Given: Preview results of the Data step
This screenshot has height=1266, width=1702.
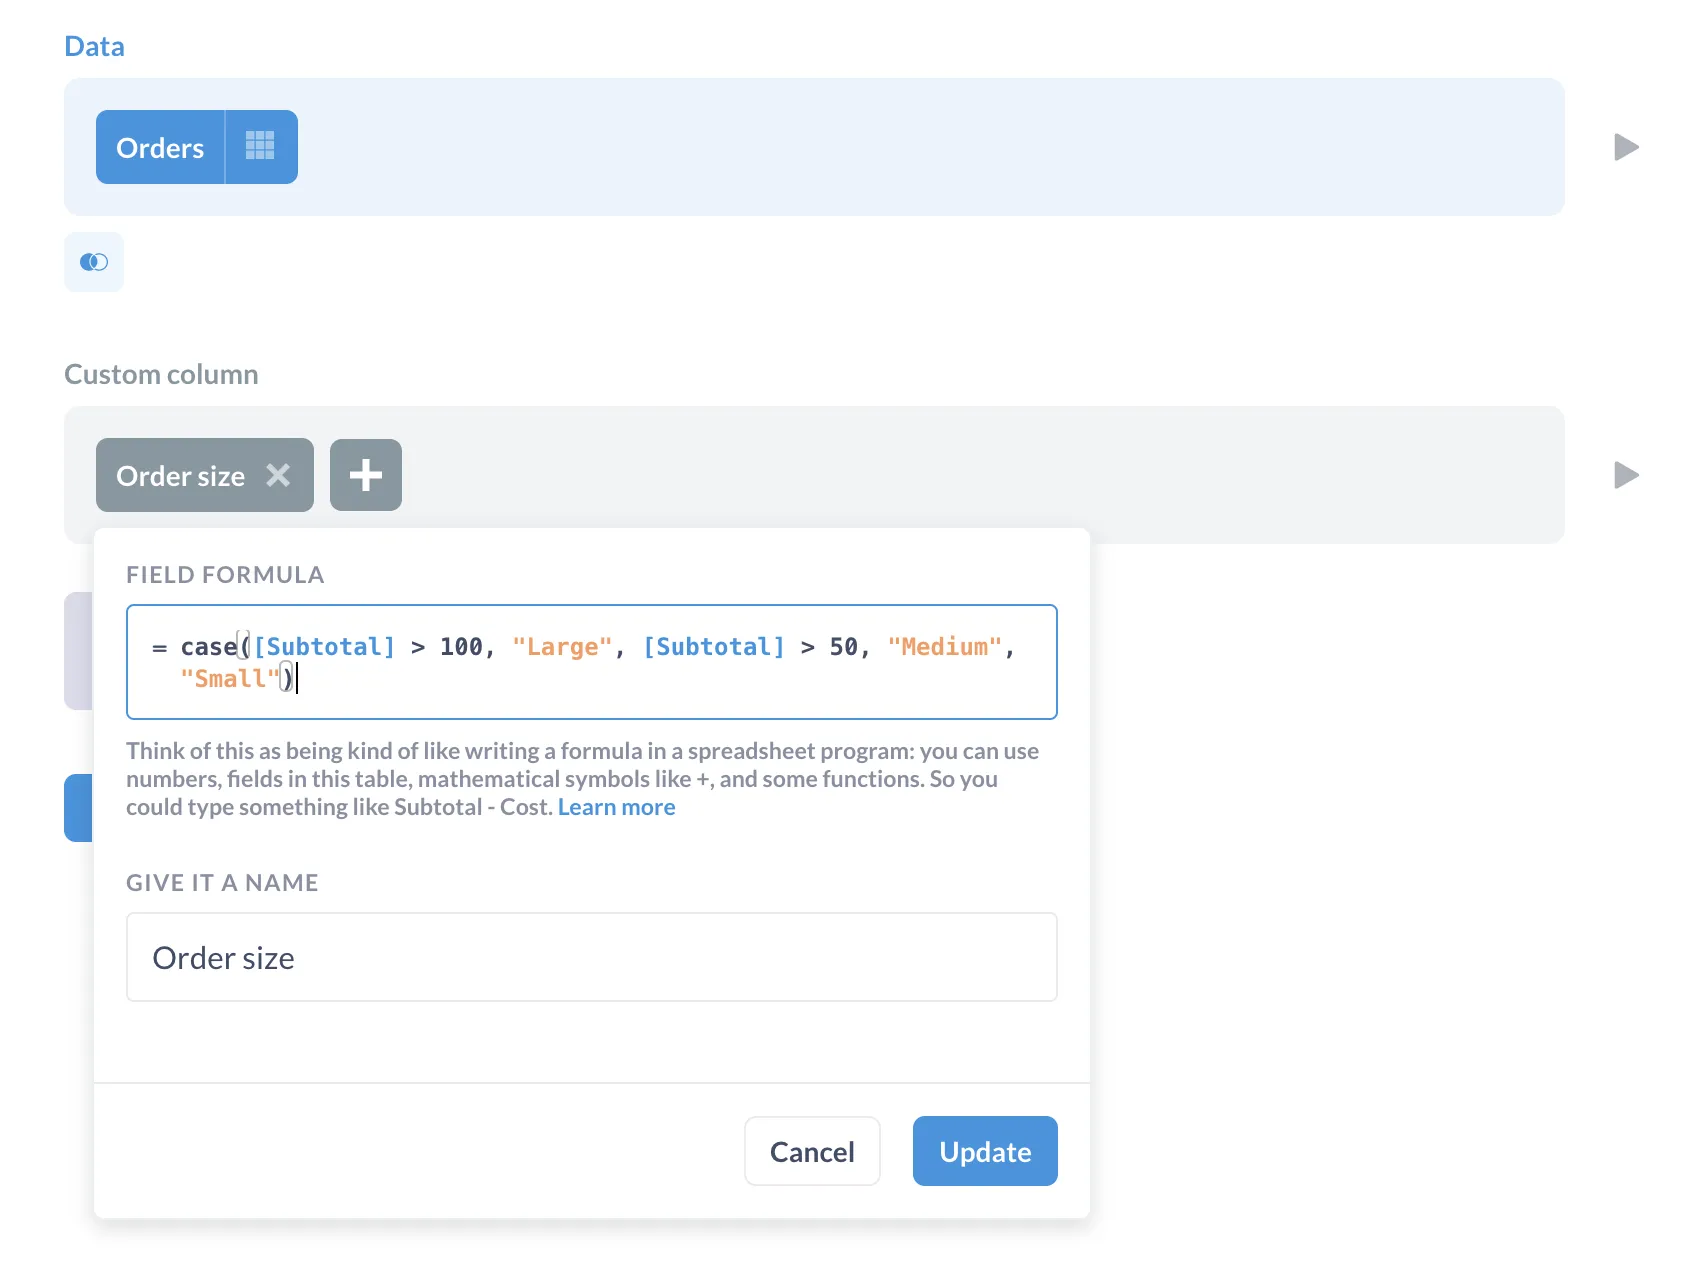Looking at the screenshot, I should point(1626,147).
